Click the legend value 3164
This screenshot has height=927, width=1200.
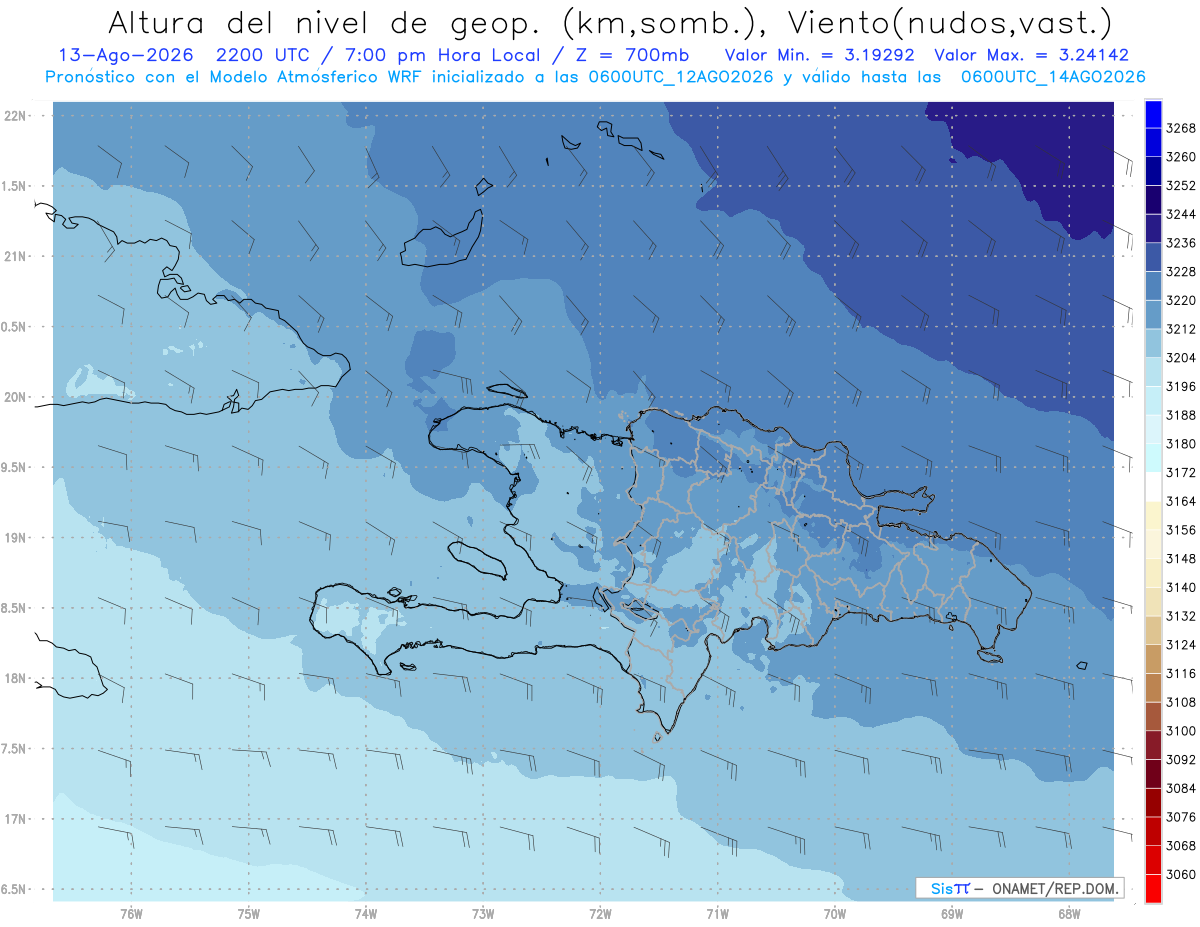coord(1181,501)
